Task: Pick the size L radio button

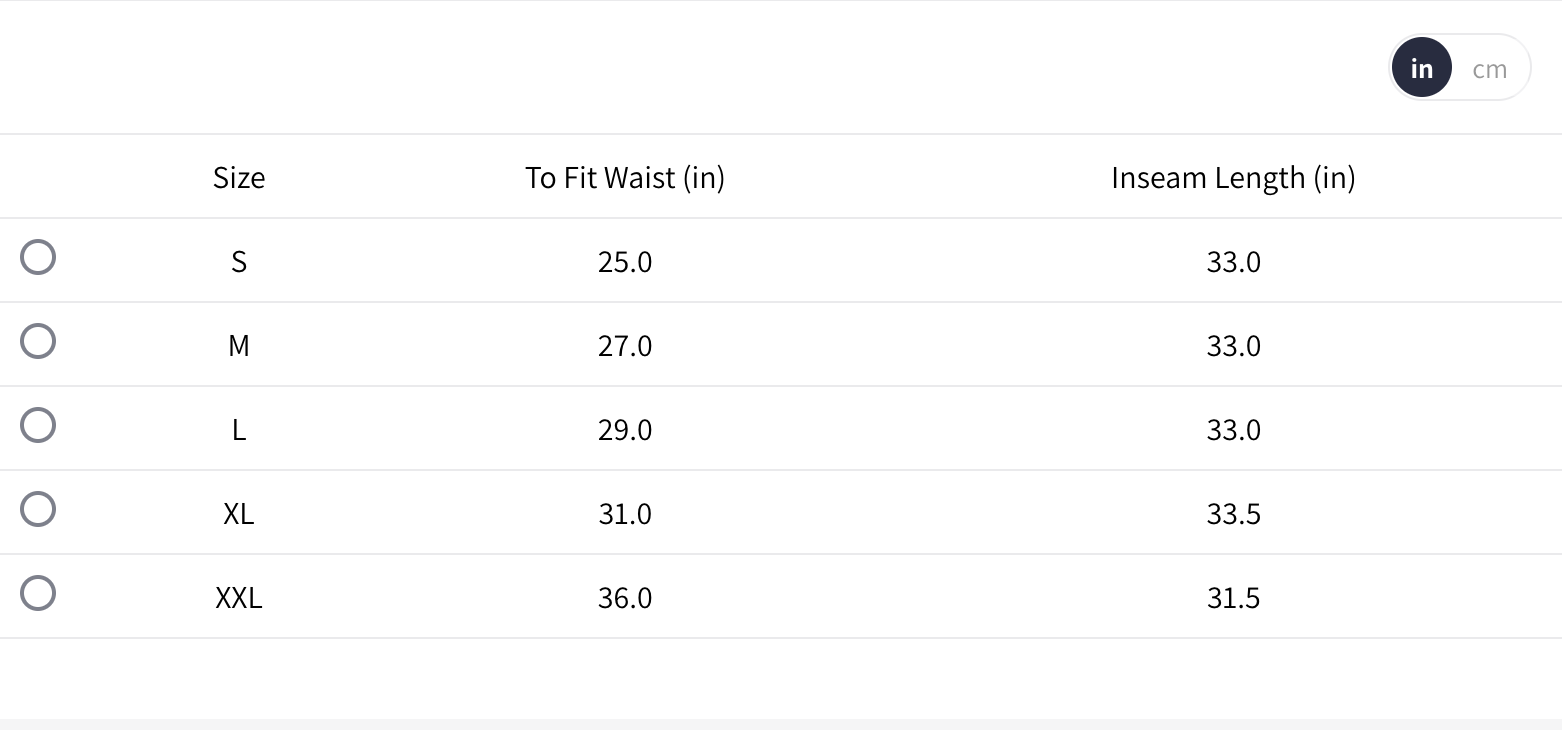Action: point(38,426)
